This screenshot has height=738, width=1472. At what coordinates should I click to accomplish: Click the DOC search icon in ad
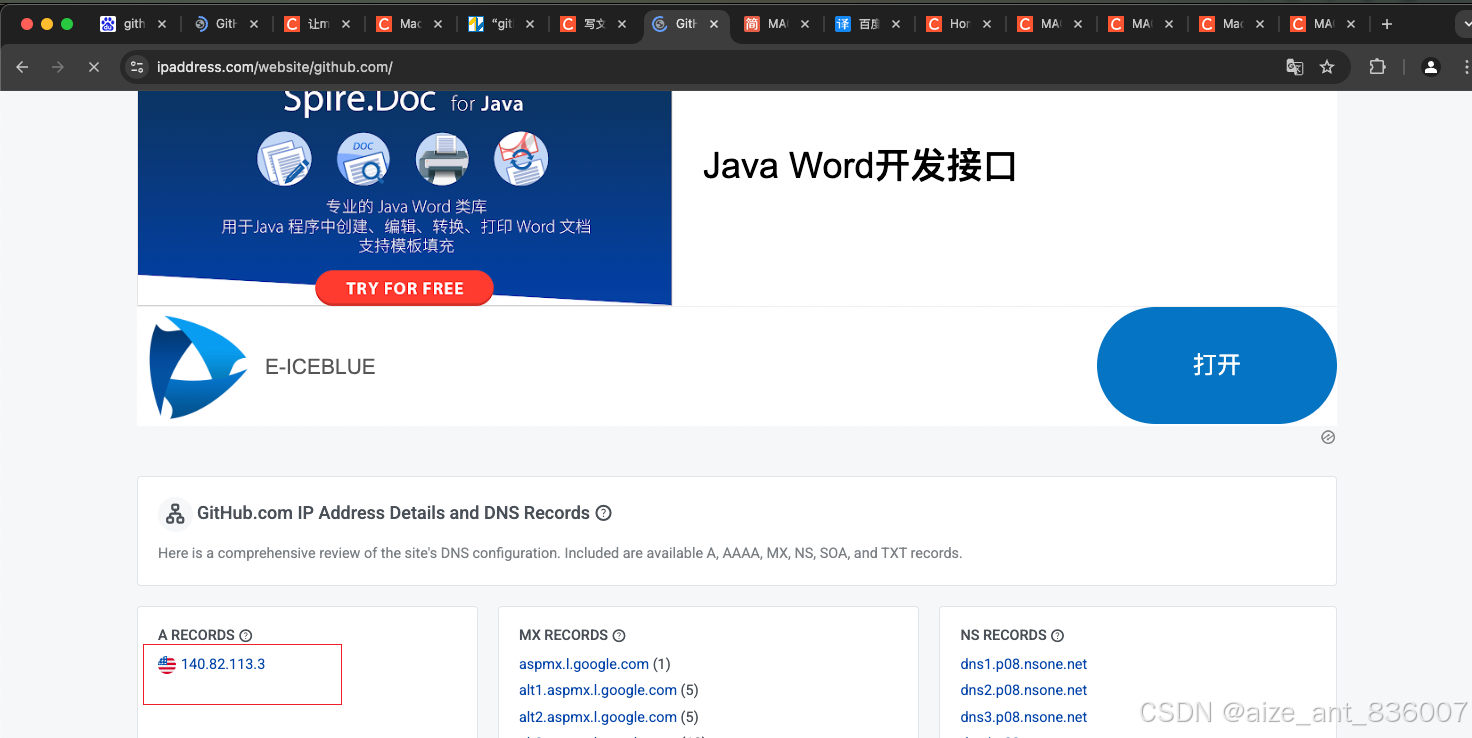click(363, 159)
